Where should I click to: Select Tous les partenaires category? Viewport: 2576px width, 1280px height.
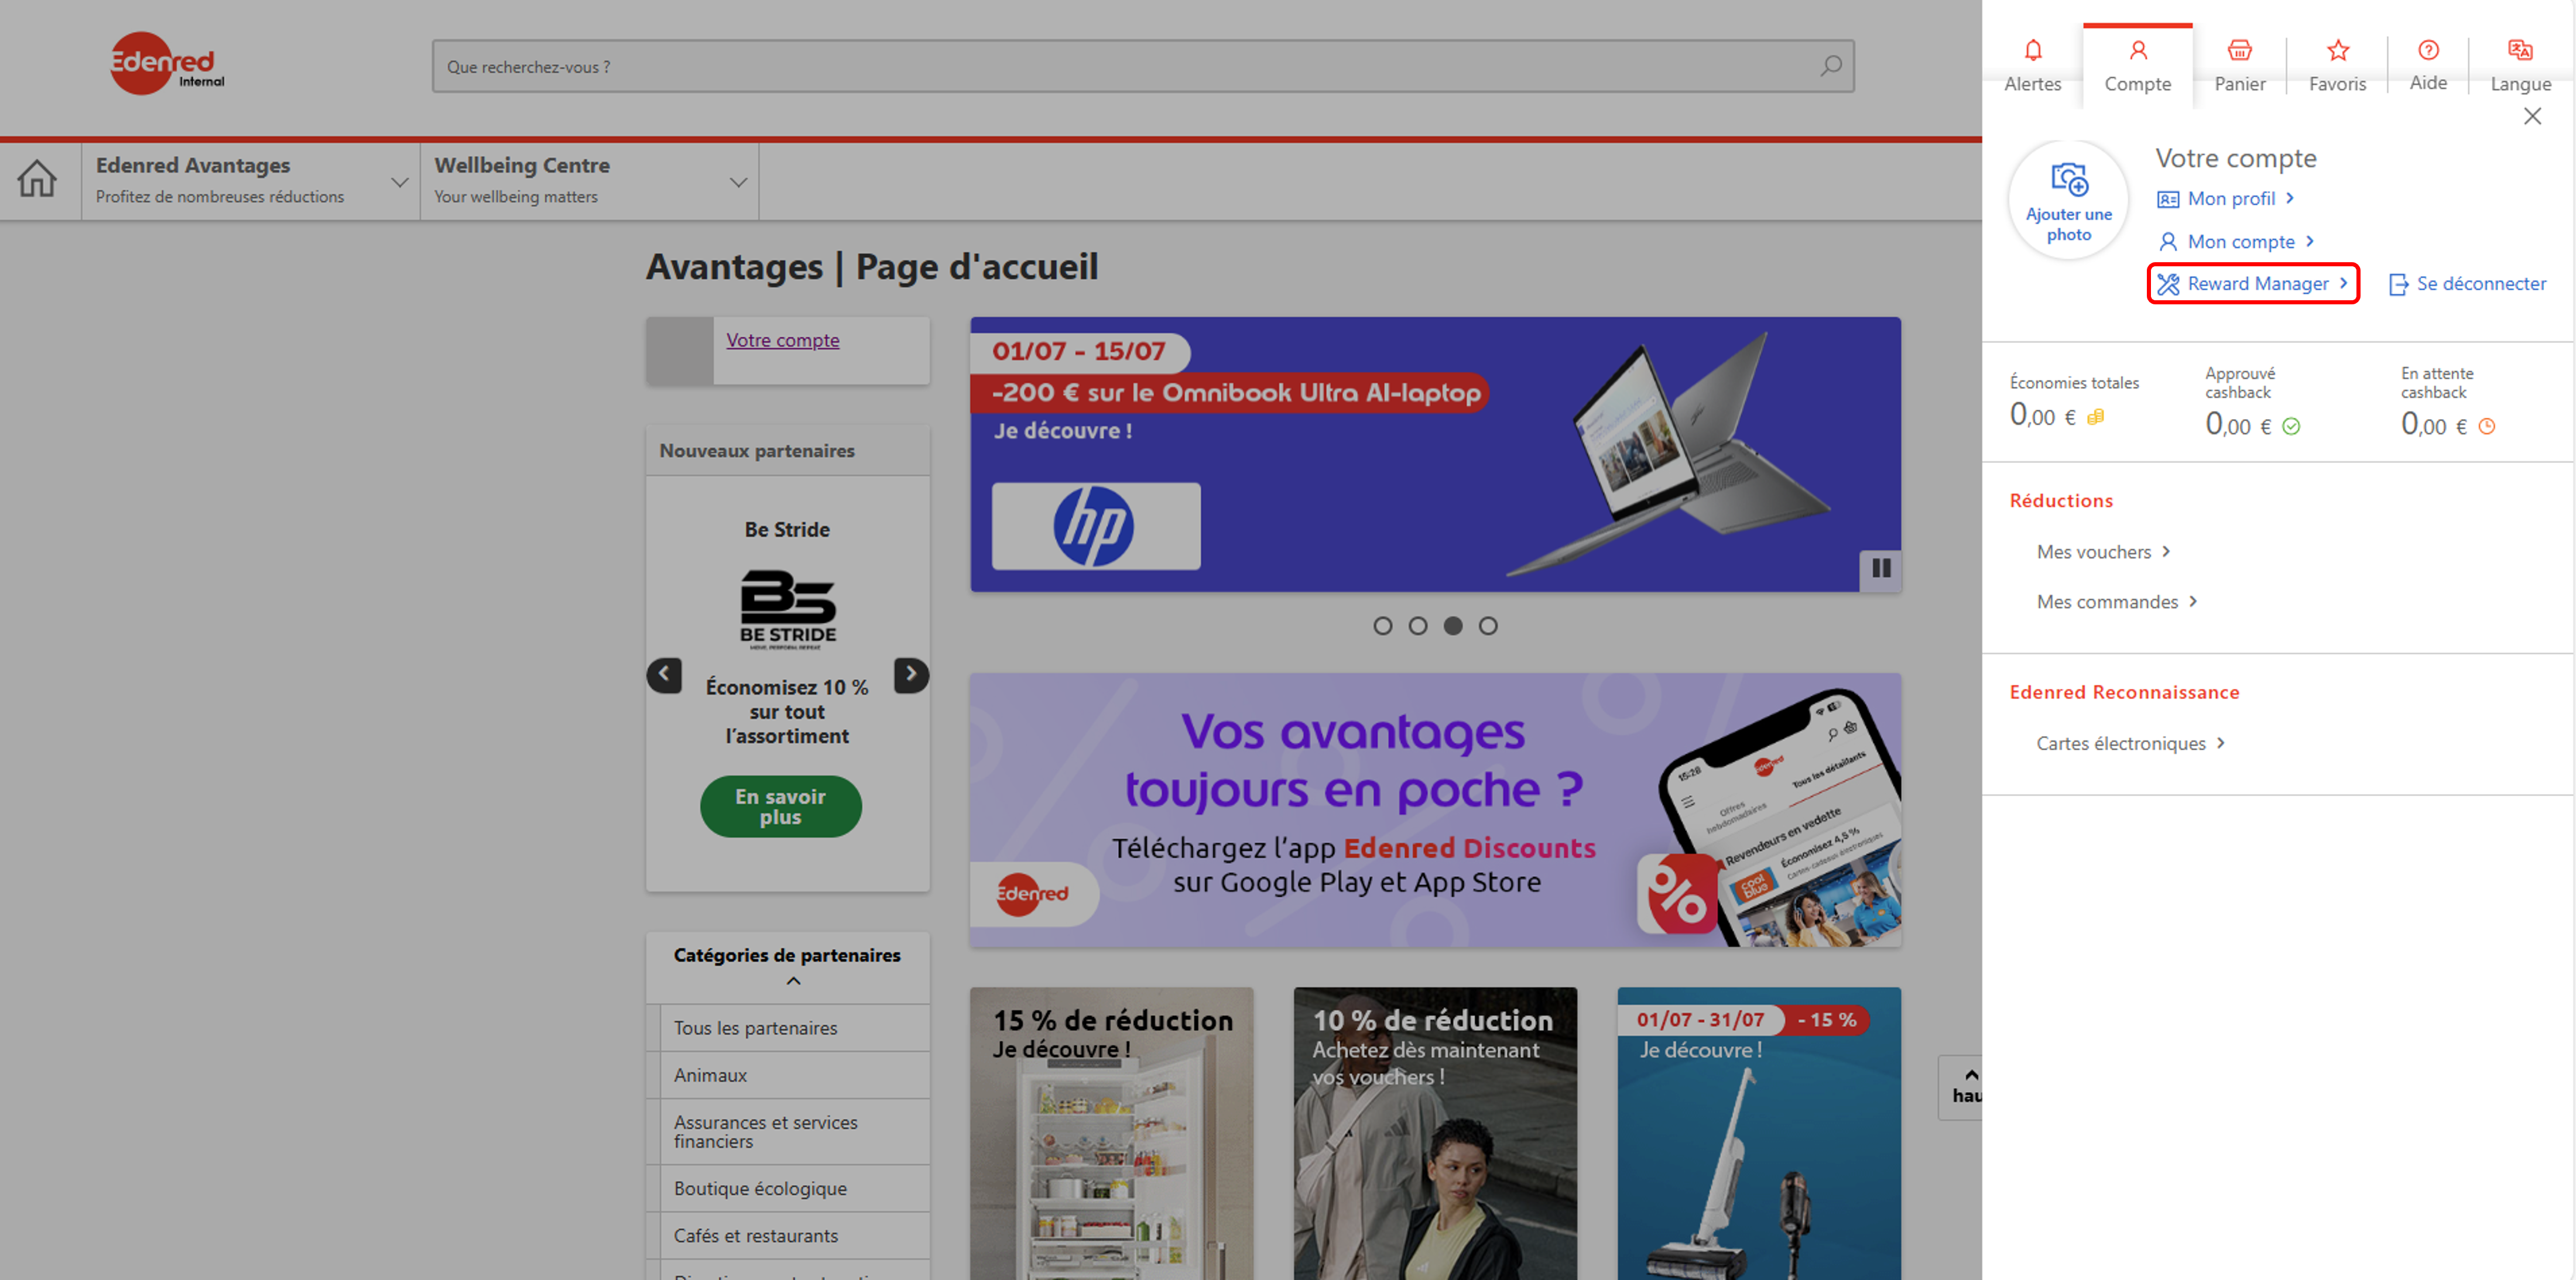tap(794, 1029)
